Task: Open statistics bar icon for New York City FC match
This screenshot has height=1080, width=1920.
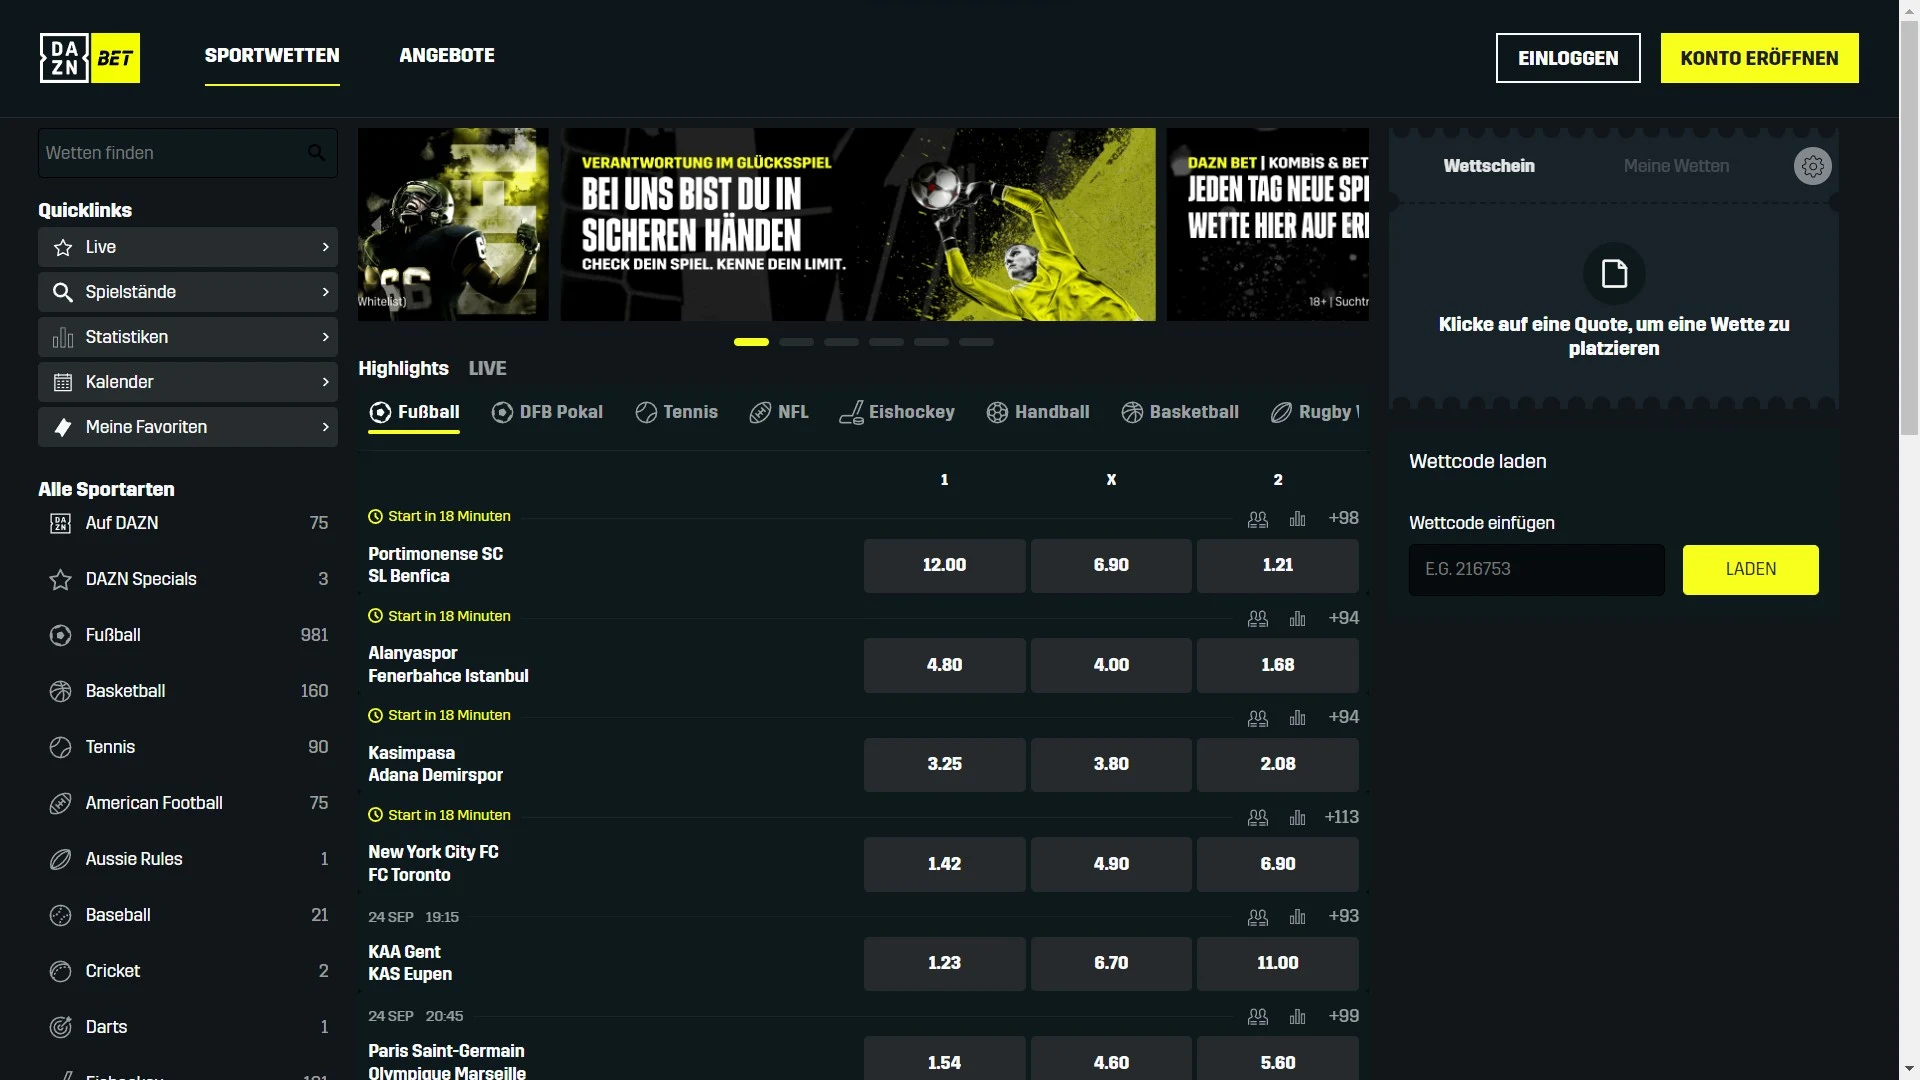Action: [1298, 818]
